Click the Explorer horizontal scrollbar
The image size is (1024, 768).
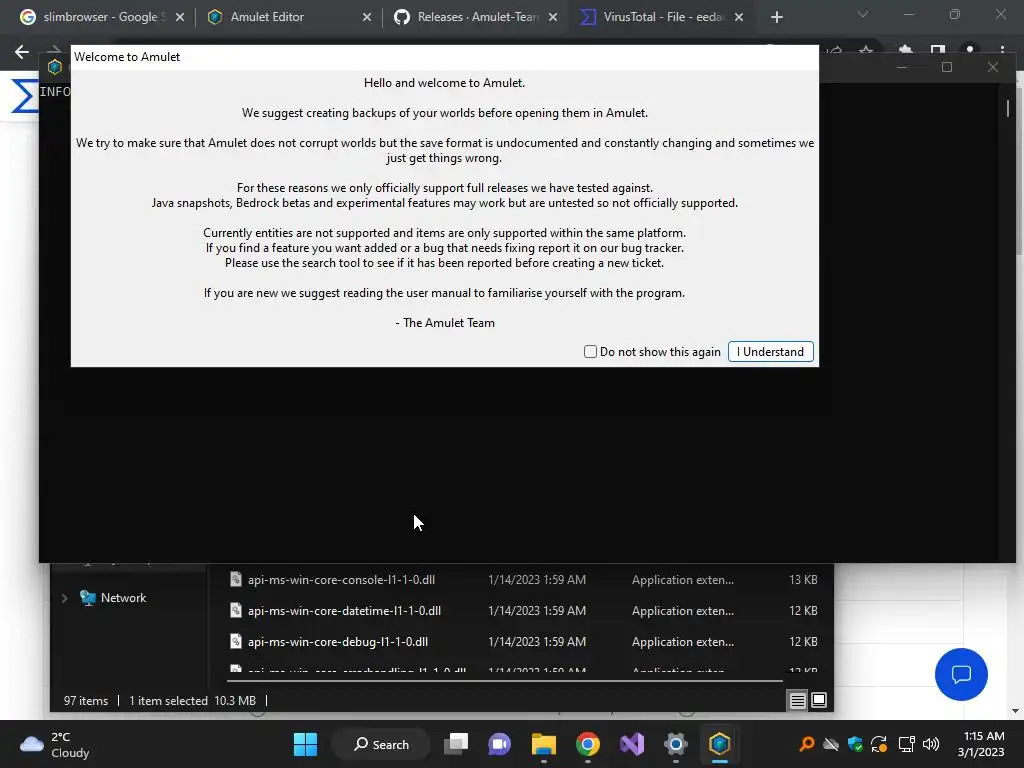(x=504, y=680)
